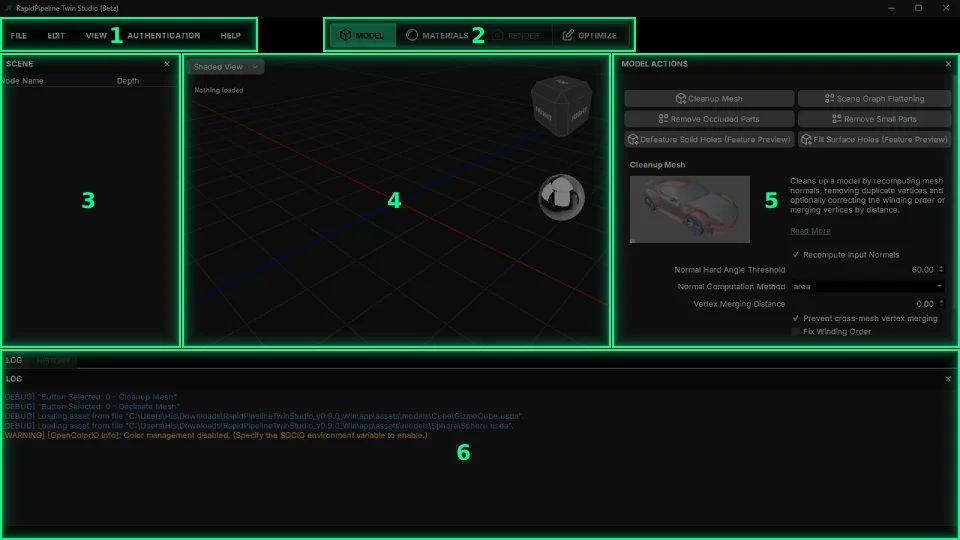Click the Depth column header
Screen dimensions: 960x540
pyautogui.click(x=128, y=81)
